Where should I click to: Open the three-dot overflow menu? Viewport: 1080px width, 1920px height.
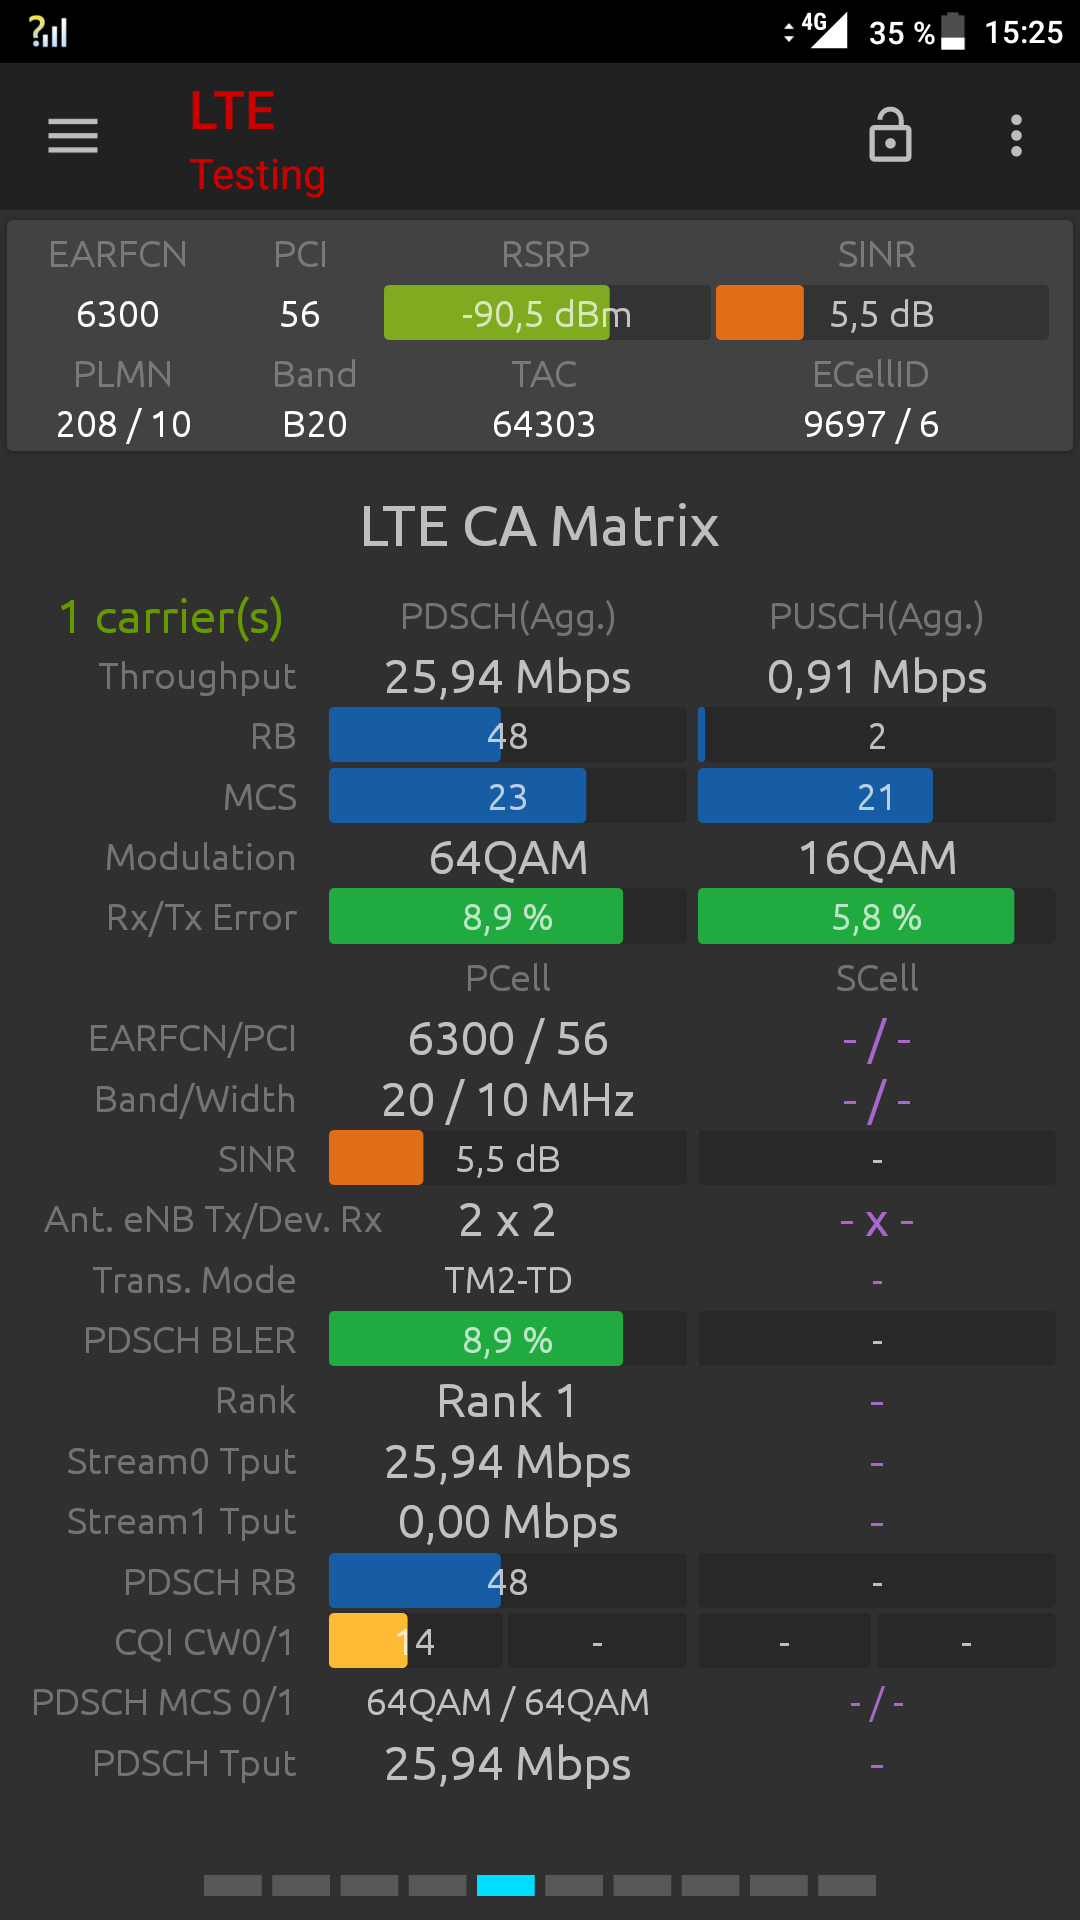coord(1016,136)
